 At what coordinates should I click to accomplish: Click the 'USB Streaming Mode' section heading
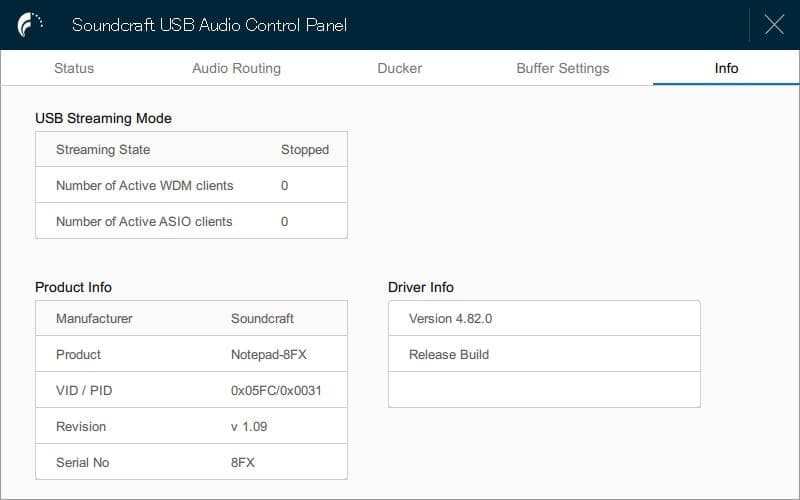coord(103,118)
